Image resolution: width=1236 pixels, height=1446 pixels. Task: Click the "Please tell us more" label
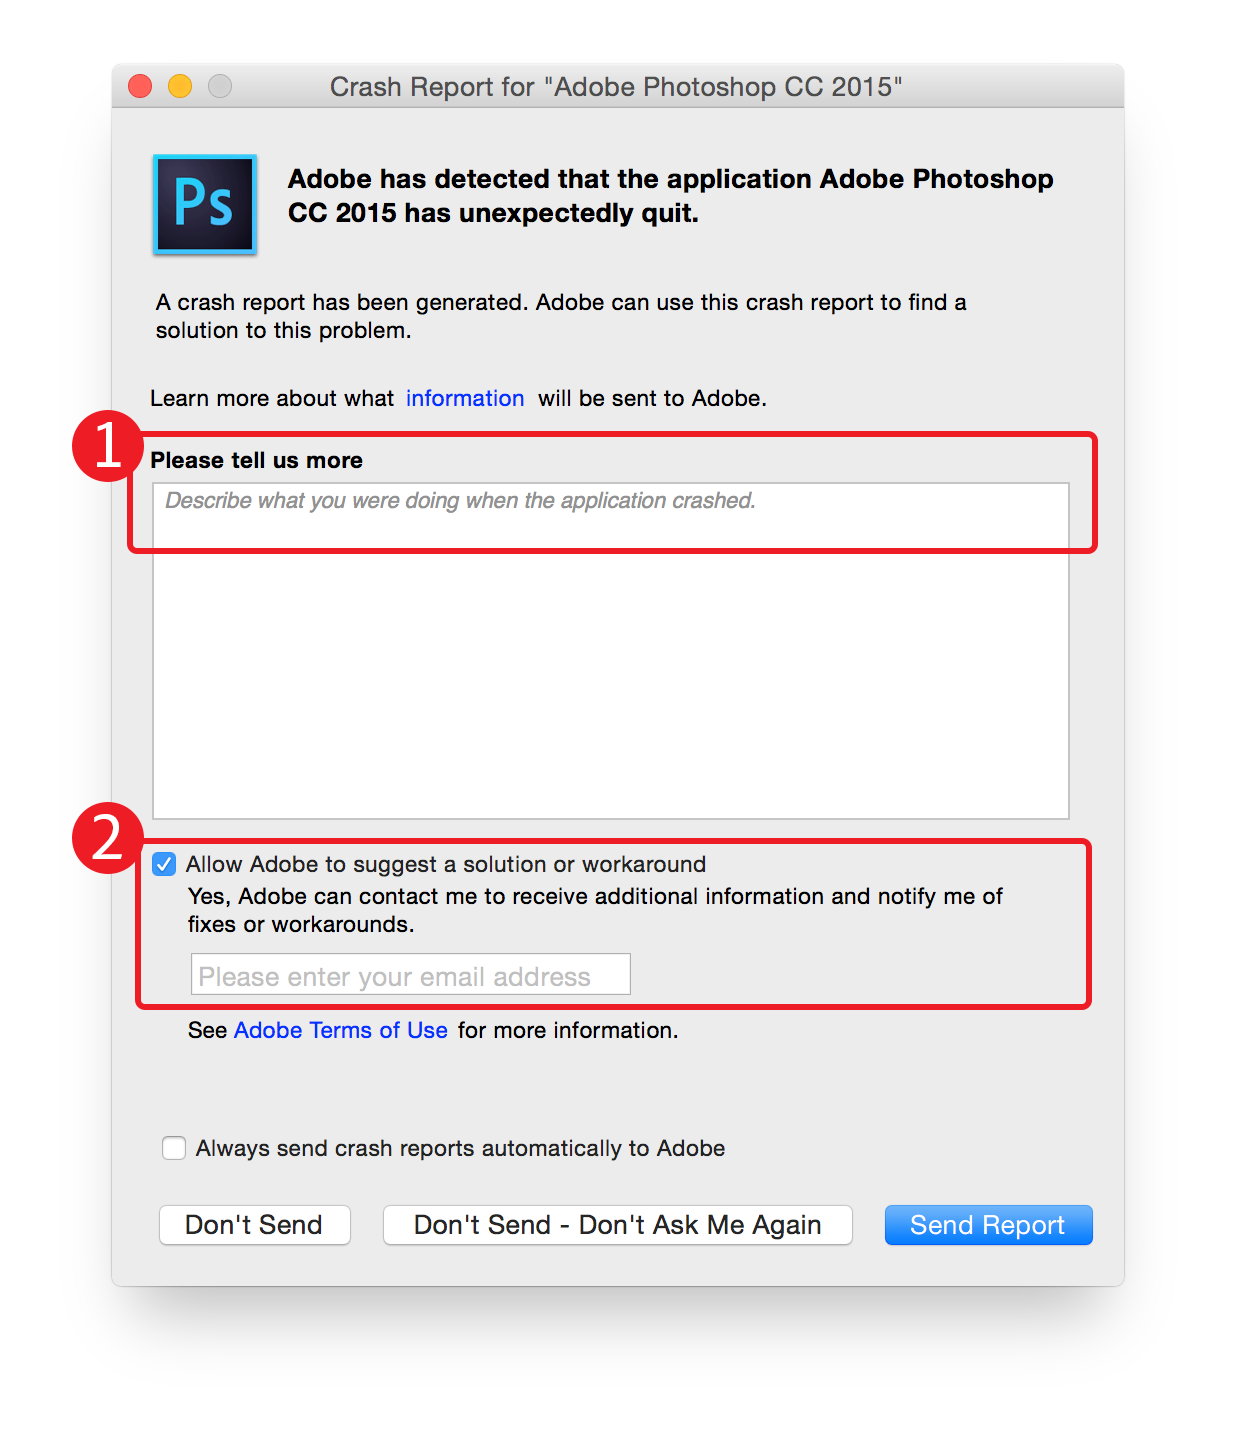tap(256, 460)
